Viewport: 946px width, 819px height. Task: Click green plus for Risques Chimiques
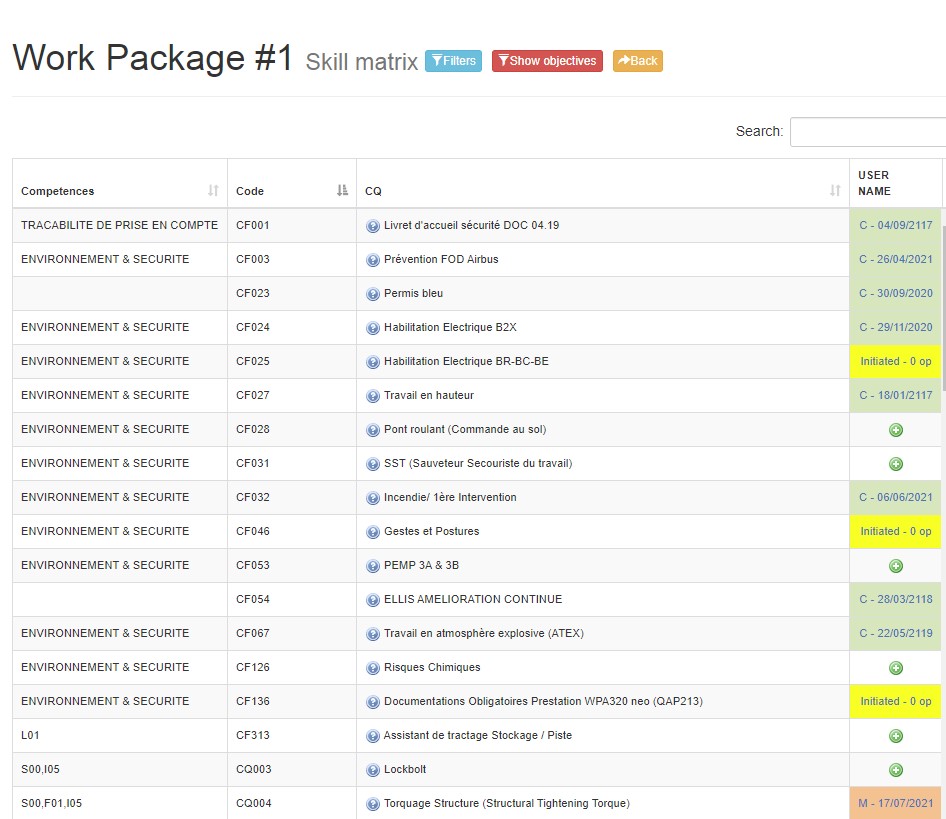click(x=896, y=668)
